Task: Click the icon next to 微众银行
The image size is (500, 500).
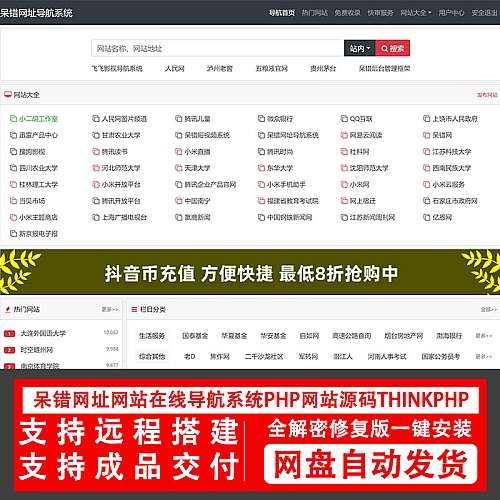Action: [x=261, y=119]
